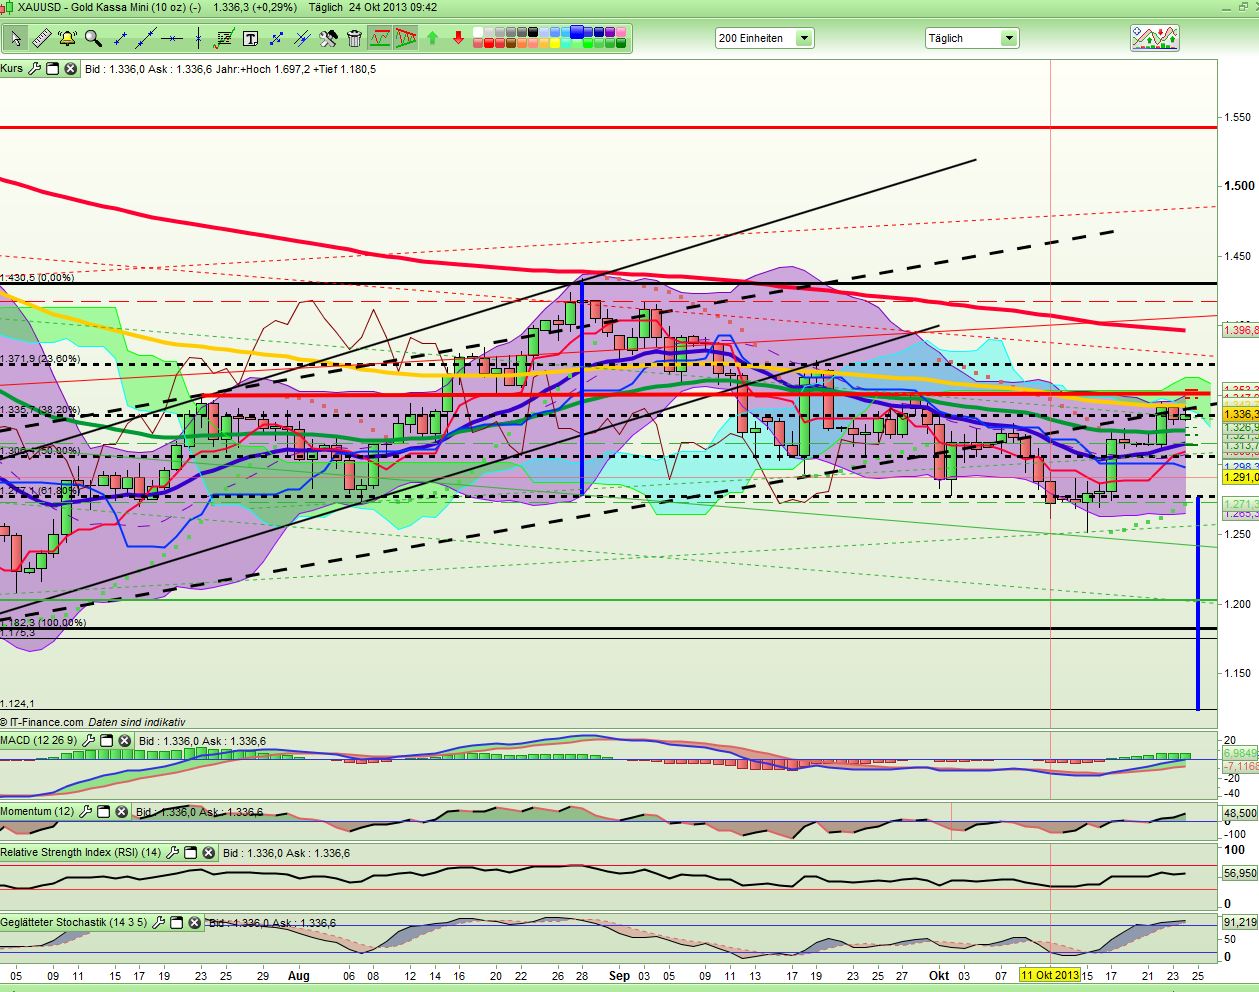Viewport: 1259px width, 992px height.
Task: Maximize the Momentum indicator panel
Action: [104, 812]
